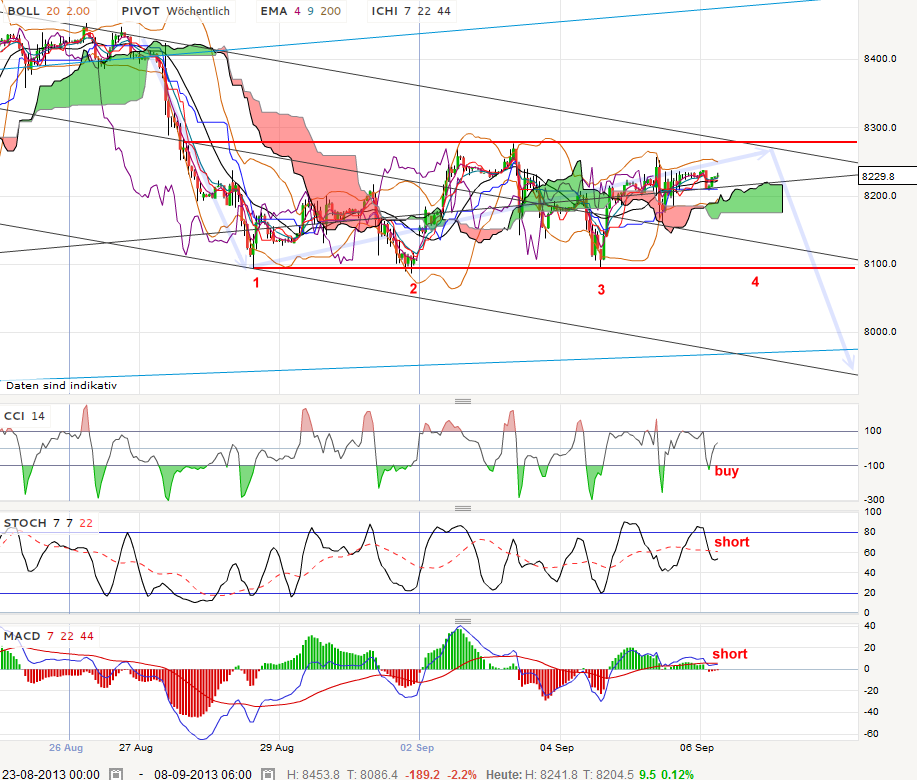Click the 'Daten sind indikativ' notice
Screen dimensions: 917x780
(x=61, y=385)
